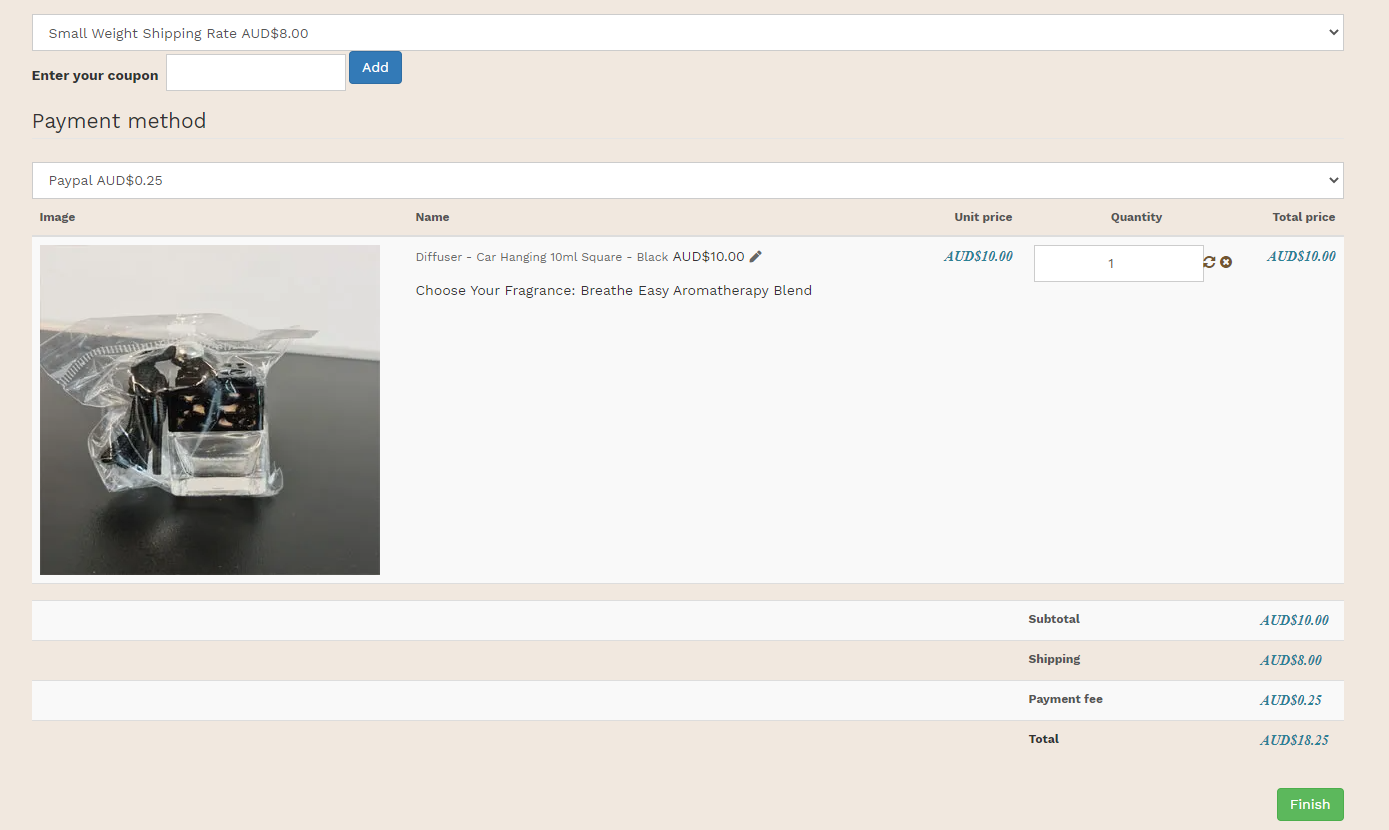Focus the coupon code input field
This screenshot has height=830, width=1389.
pyautogui.click(x=256, y=73)
